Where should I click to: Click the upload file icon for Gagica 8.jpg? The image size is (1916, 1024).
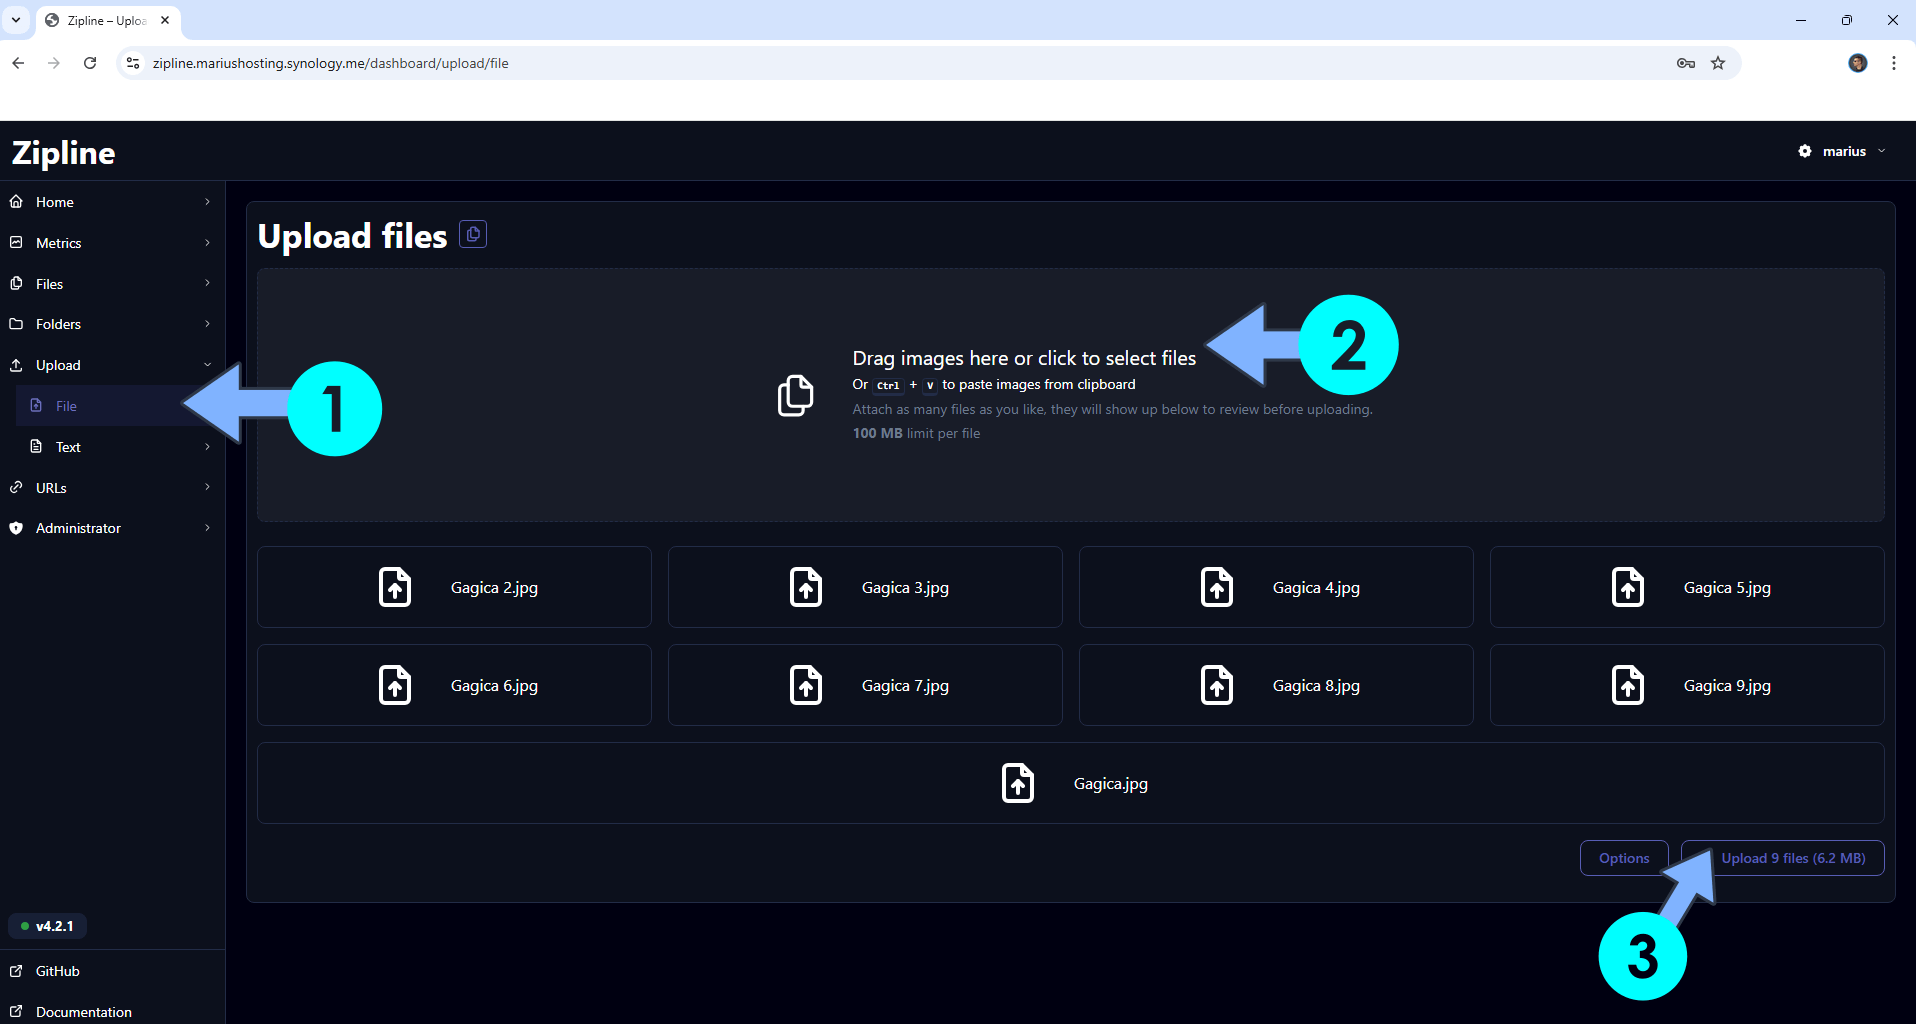1217,685
